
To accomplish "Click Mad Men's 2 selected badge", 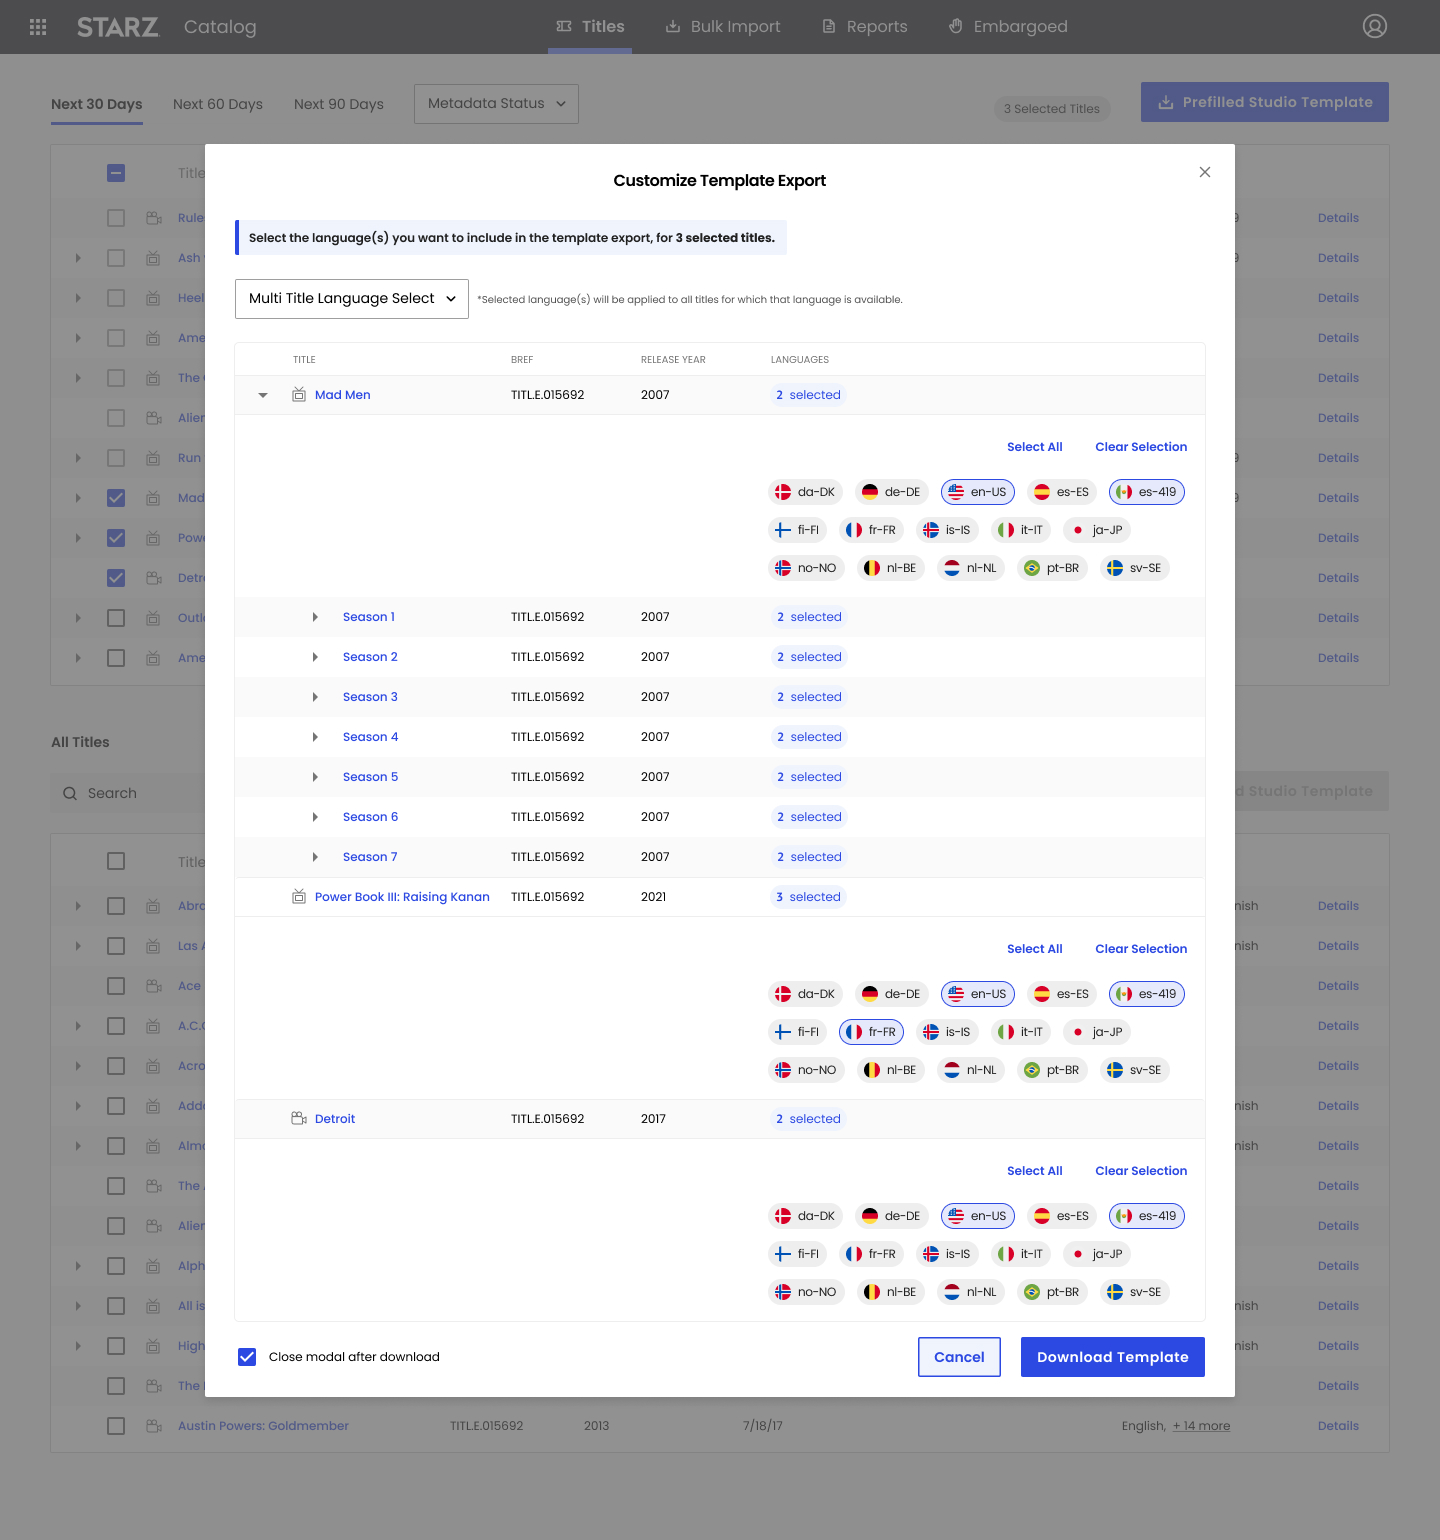I will tap(808, 395).
